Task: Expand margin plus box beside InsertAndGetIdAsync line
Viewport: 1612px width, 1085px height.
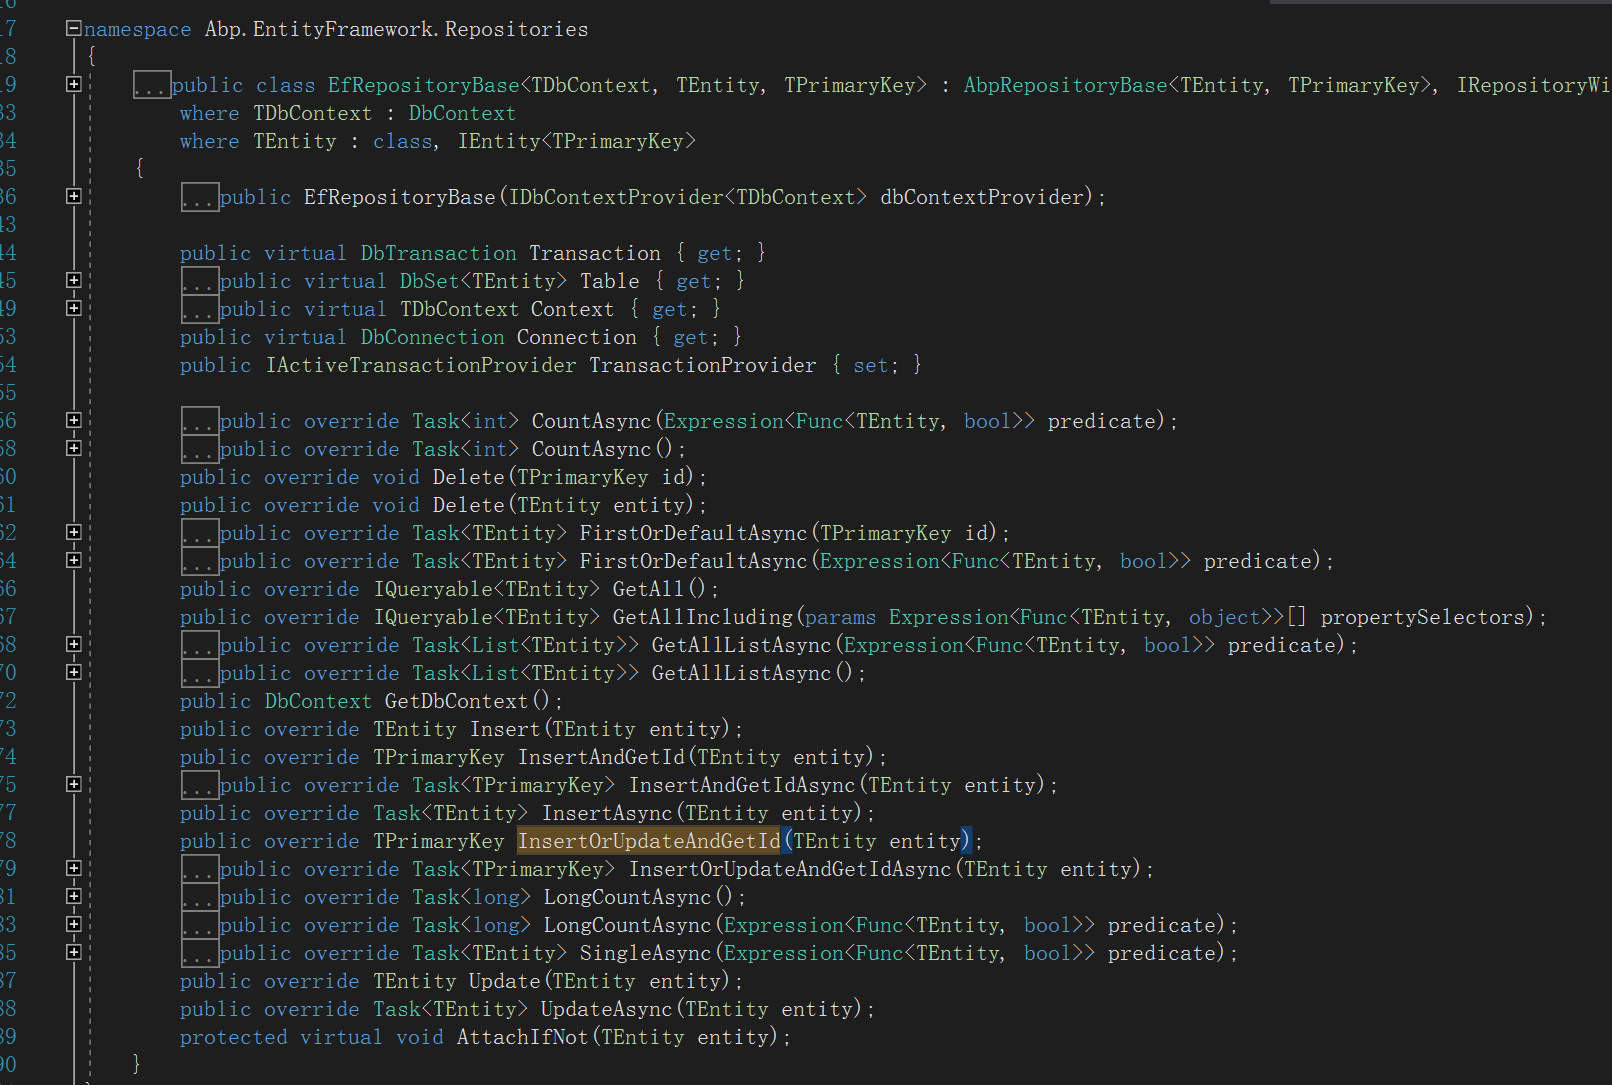Action: pyautogui.click(x=73, y=785)
